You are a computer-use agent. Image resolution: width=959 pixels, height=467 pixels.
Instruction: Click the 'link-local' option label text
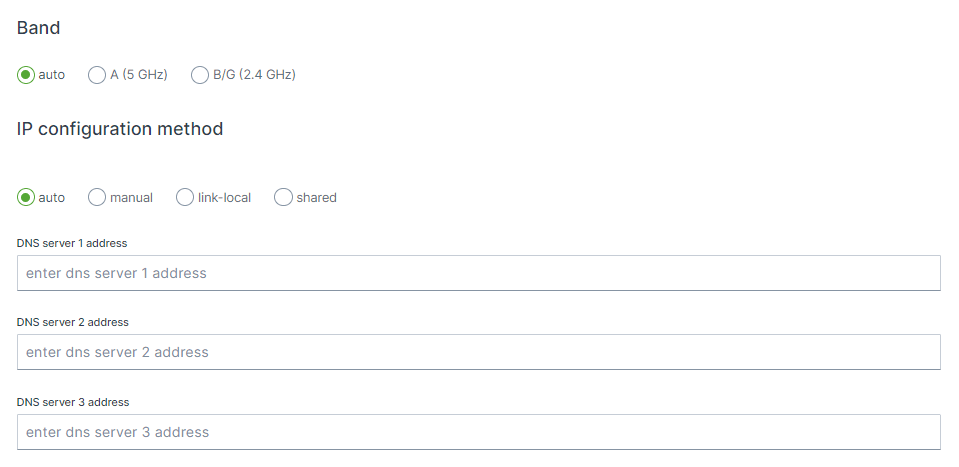pyautogui.click(x=224, y=198)
